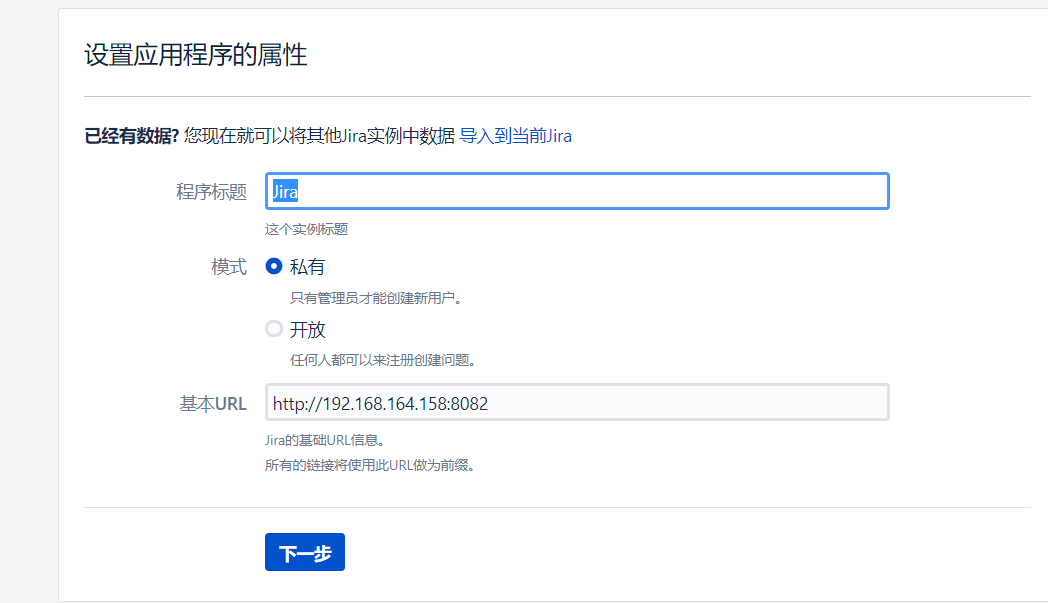
Task: Click the 您现在就可以将其他Jira实例中数据 sentence
Action: point(319,136)
